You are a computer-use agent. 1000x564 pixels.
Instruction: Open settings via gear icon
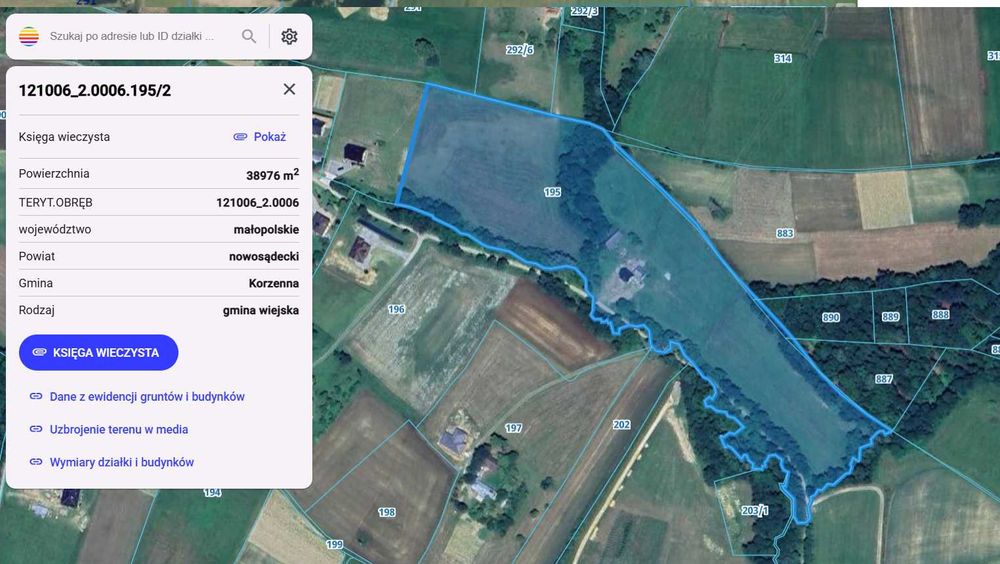tap(290, 36)
